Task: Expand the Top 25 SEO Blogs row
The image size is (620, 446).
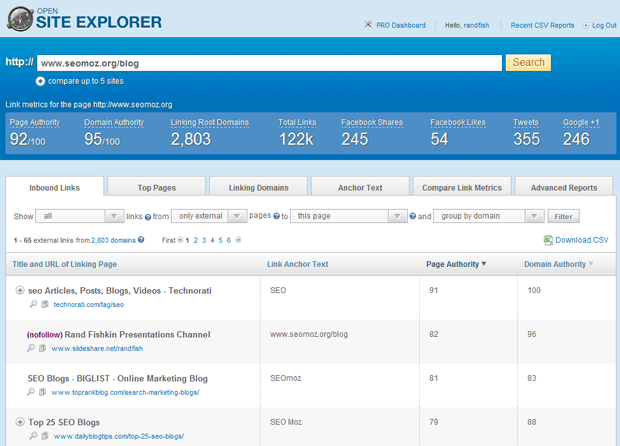Action: pyautogui.click(x=20, y=422)
